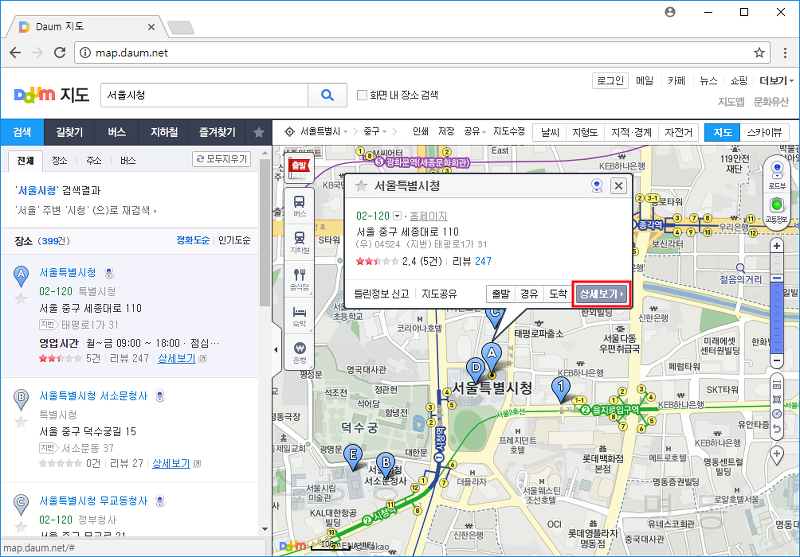Select 버스 tab in main navigation
This screenshot has width=800, height=557.
[x=117, y=133]
